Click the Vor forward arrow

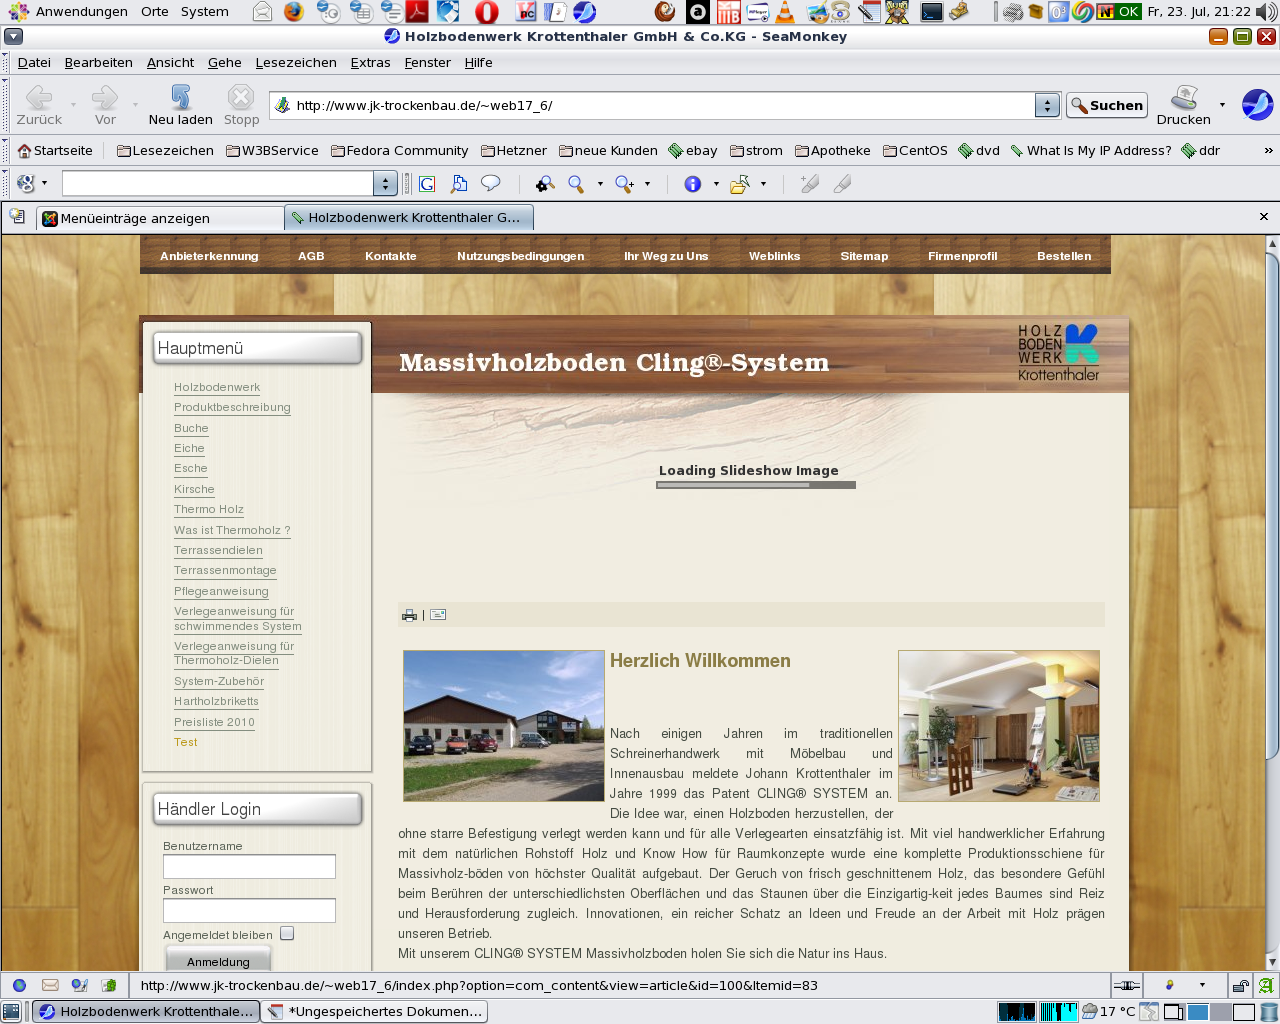(x=105, y=105)
